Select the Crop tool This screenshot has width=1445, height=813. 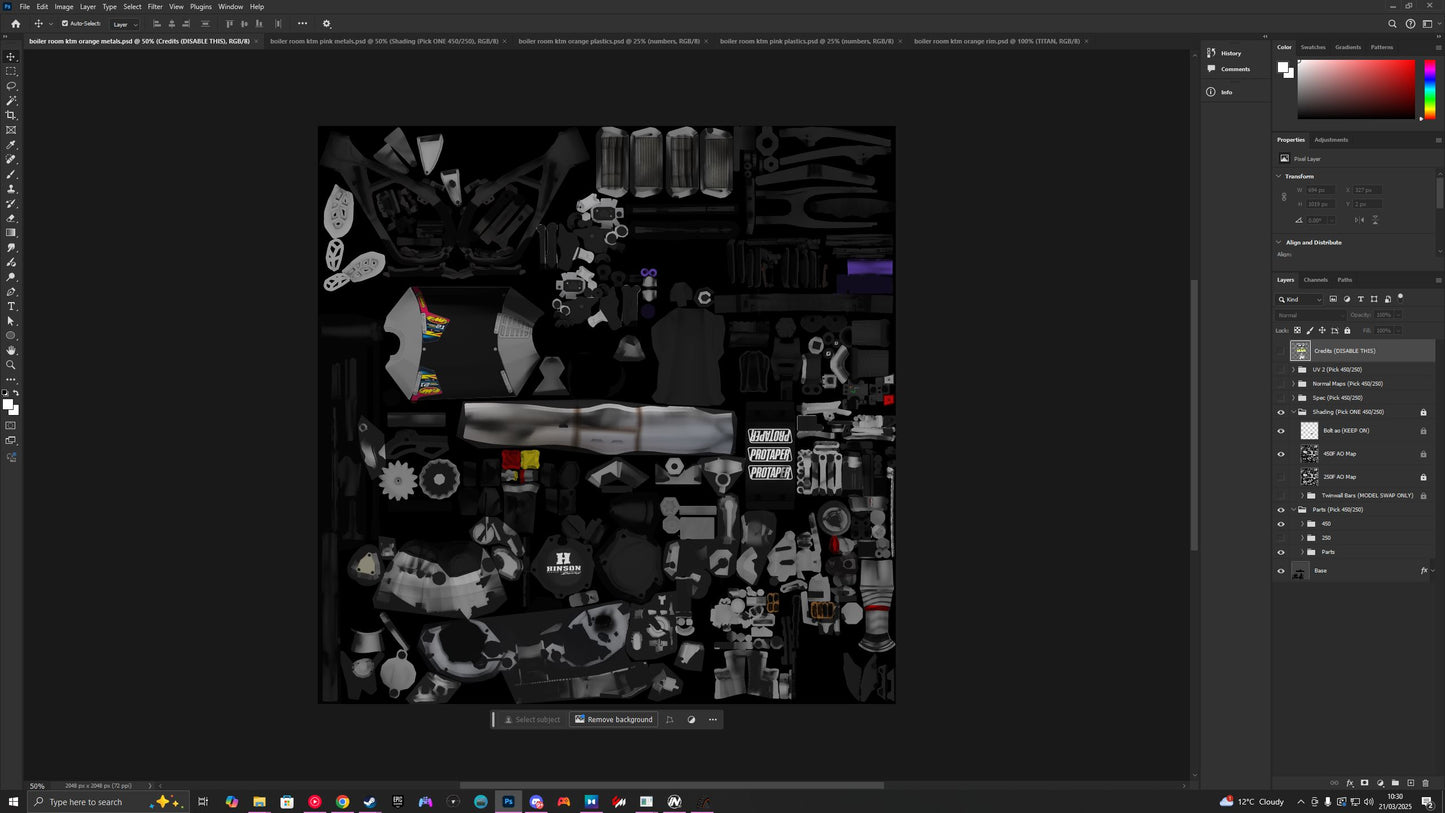point(11,115)
